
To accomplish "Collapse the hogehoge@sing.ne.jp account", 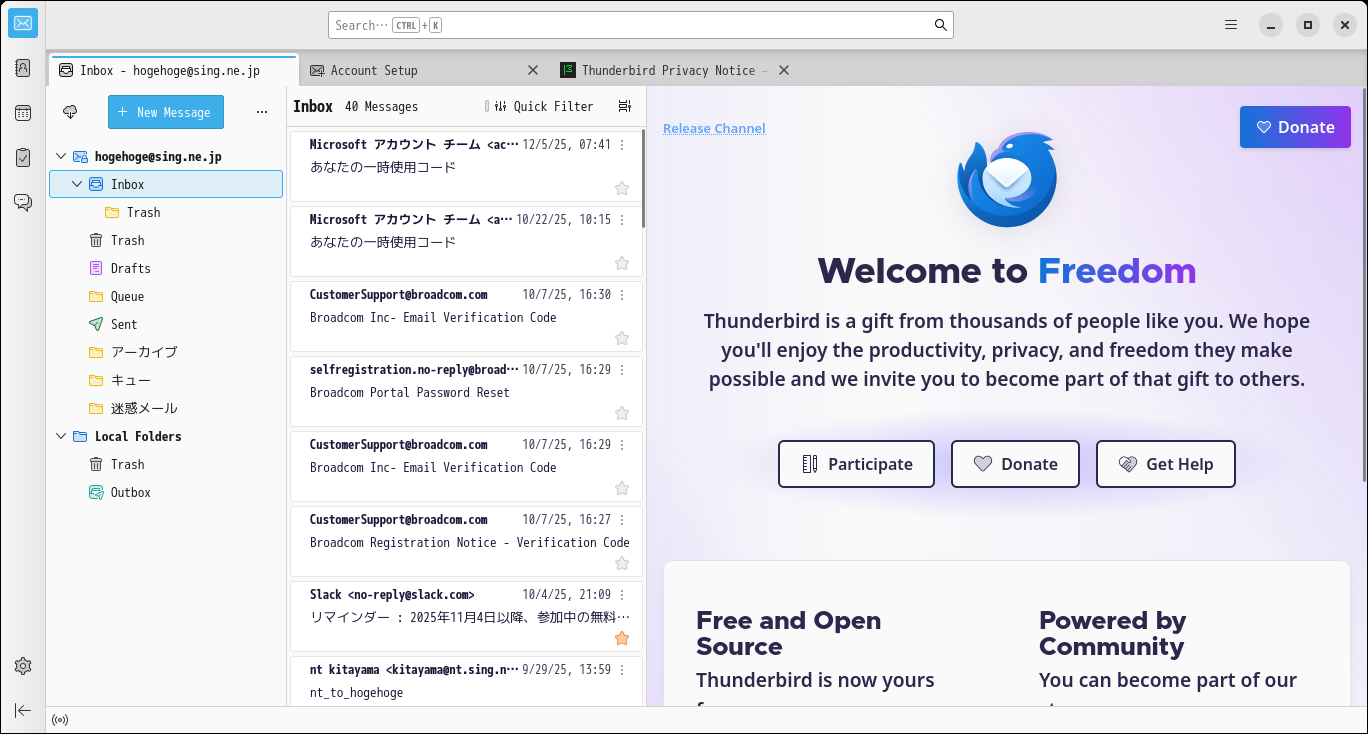I will click(x=61, y=156).
